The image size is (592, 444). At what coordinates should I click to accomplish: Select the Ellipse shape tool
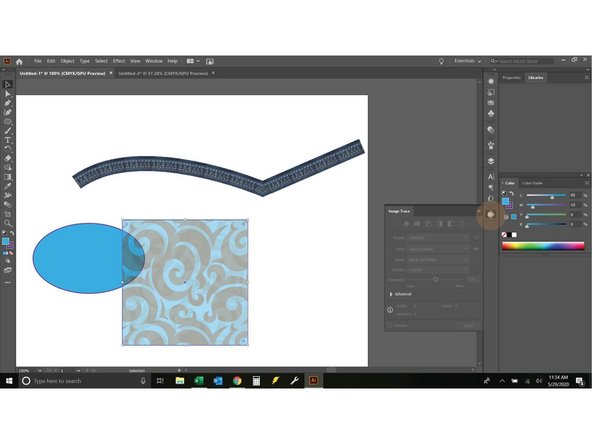click(8, 121)
